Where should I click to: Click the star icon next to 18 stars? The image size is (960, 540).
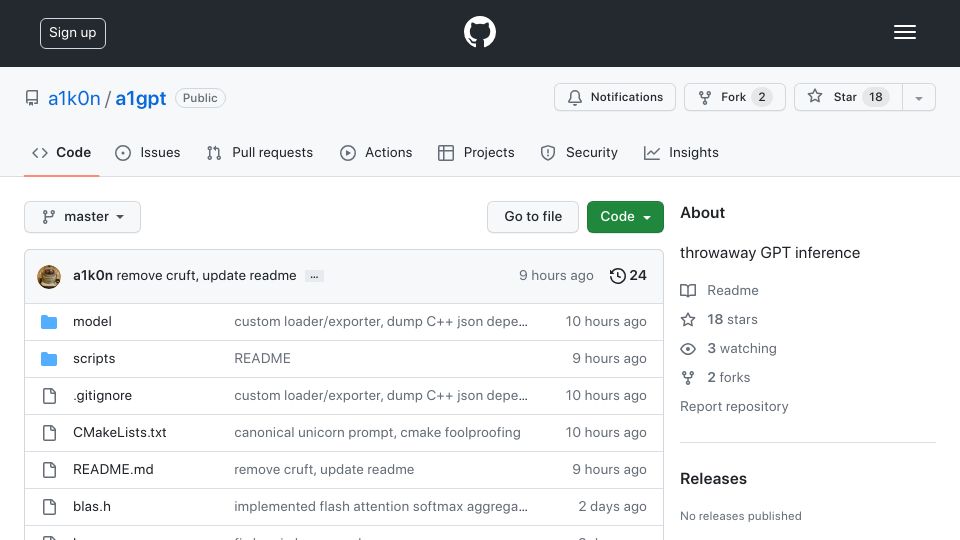tap(688, 320)
